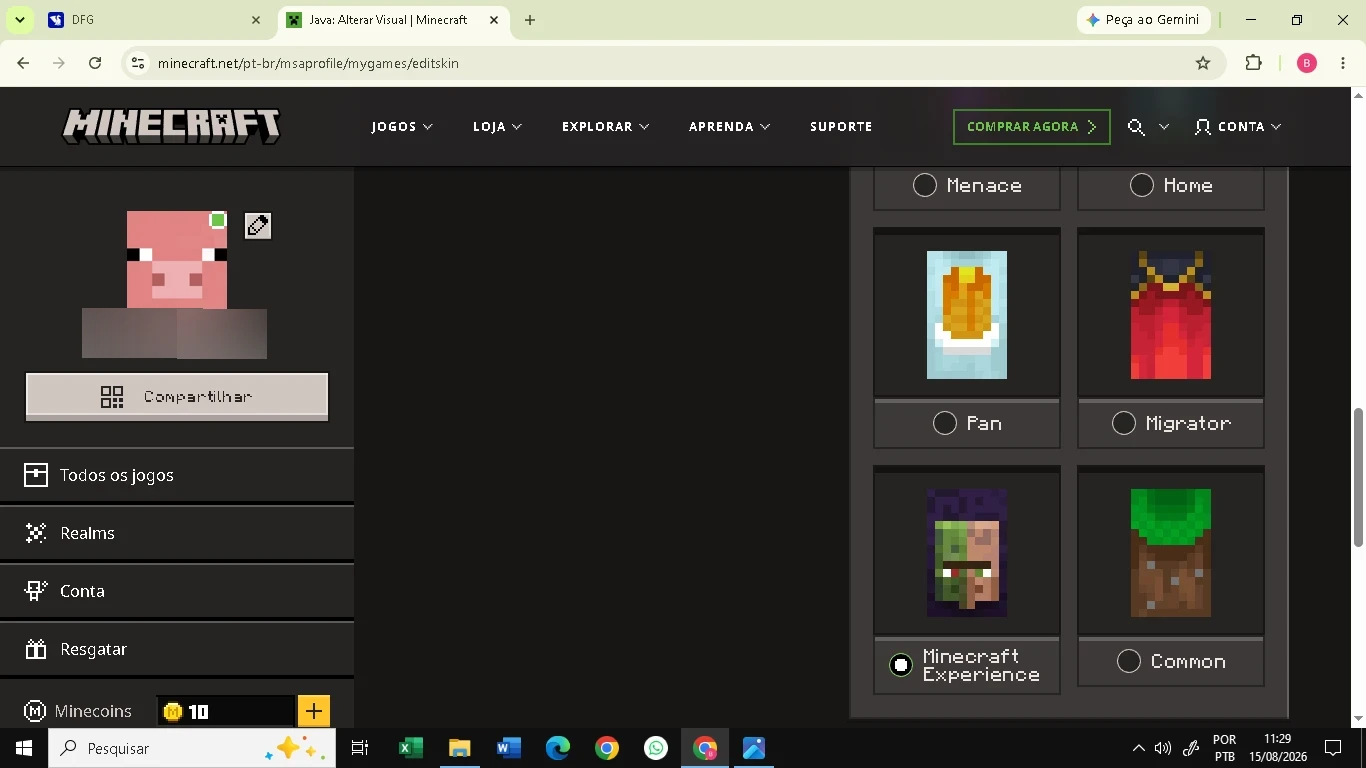Close the Java: Alterar Visual tab

494,20
